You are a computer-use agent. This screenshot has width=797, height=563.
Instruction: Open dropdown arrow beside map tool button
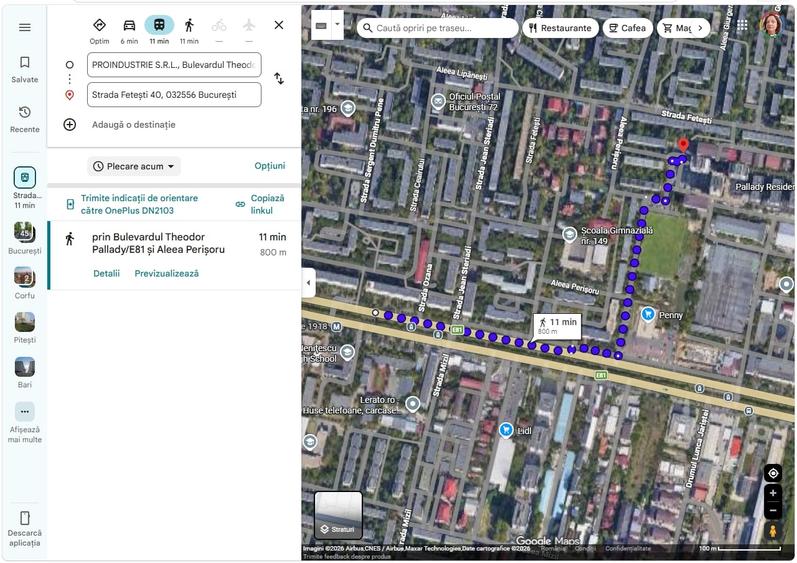click(337, 25)
